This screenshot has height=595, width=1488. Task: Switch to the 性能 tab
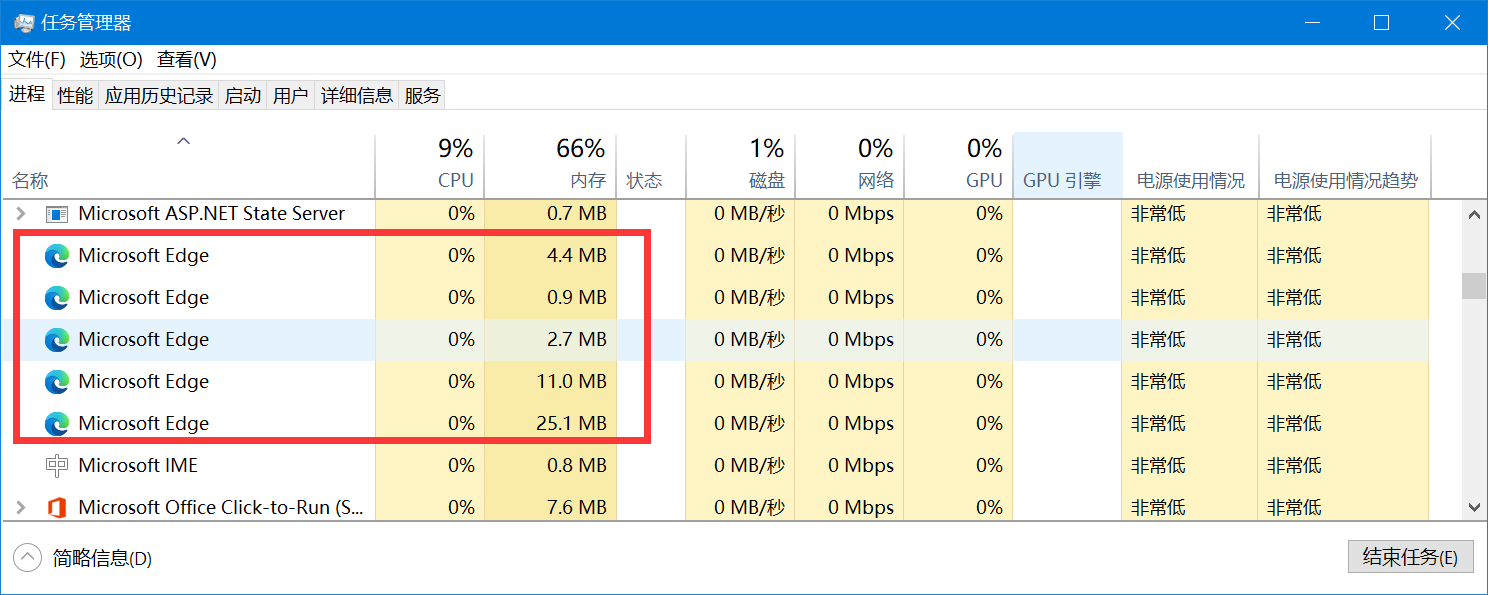pyautogui.click(x=75, y=96)
